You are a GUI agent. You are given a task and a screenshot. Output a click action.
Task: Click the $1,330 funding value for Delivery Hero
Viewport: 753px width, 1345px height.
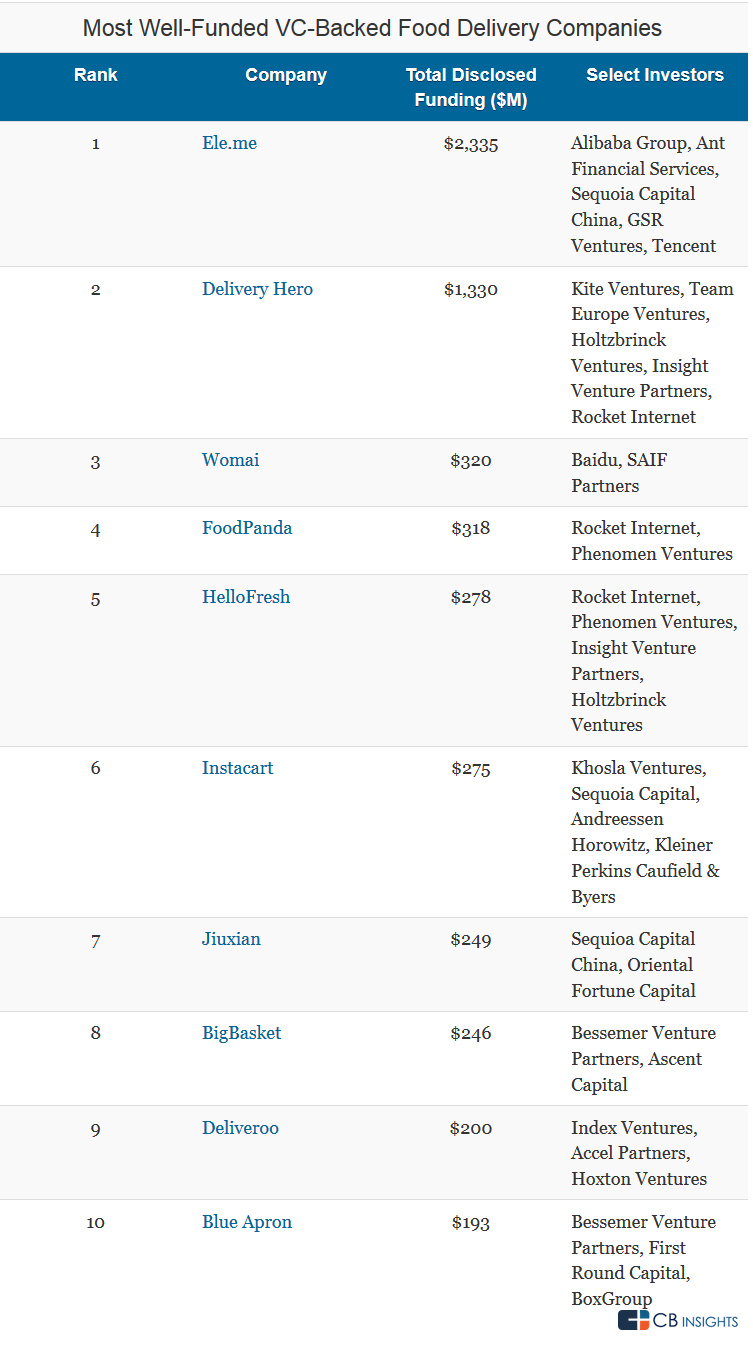[x=471, y=290]
